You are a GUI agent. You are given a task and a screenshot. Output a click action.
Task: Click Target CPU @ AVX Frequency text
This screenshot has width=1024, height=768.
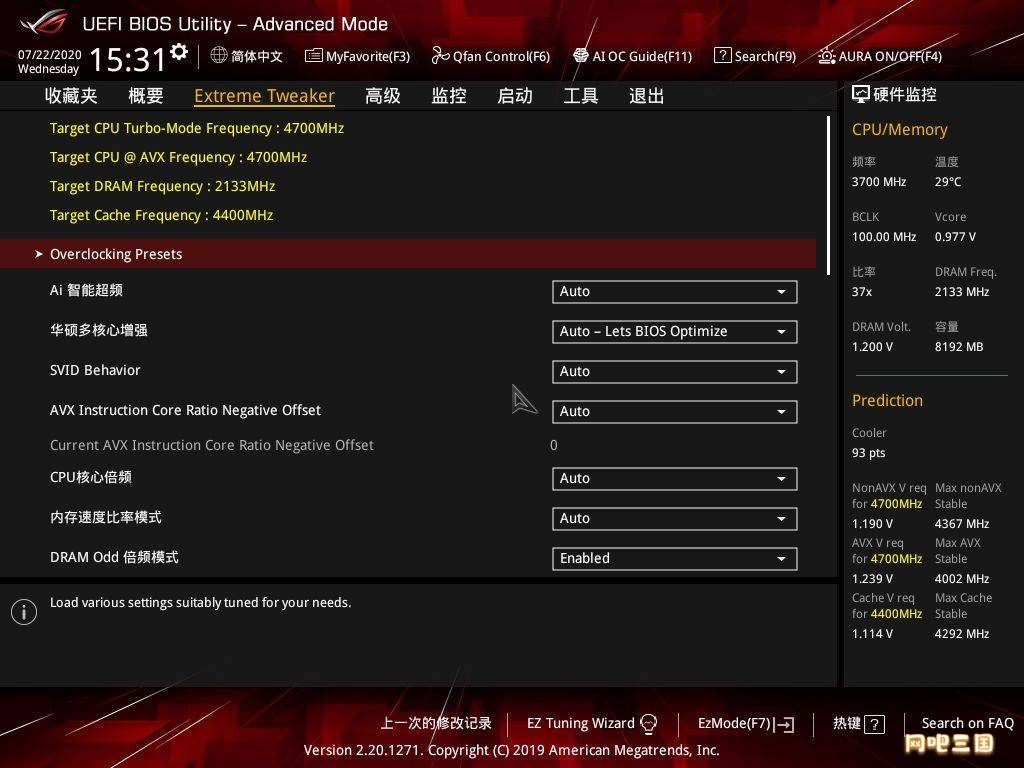pyautogui.click(x=178, y=157)
